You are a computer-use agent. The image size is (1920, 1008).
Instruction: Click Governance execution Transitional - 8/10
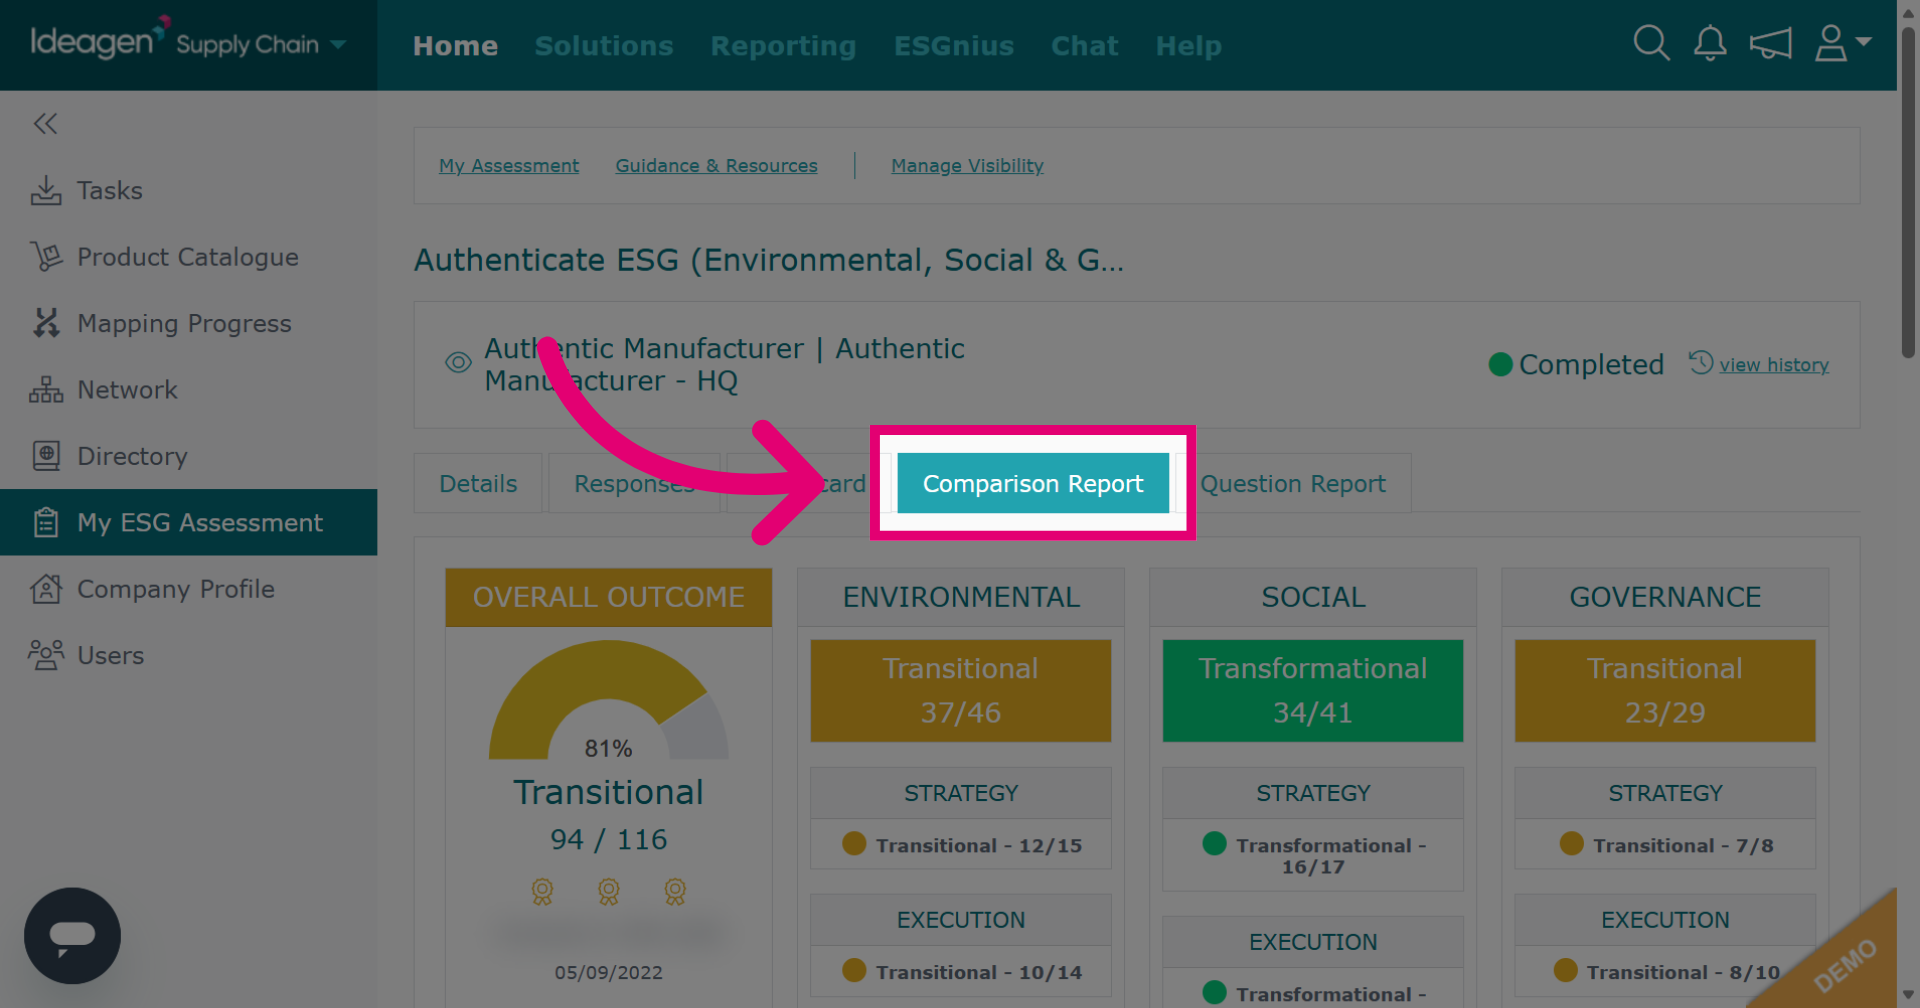[1664, 971]
